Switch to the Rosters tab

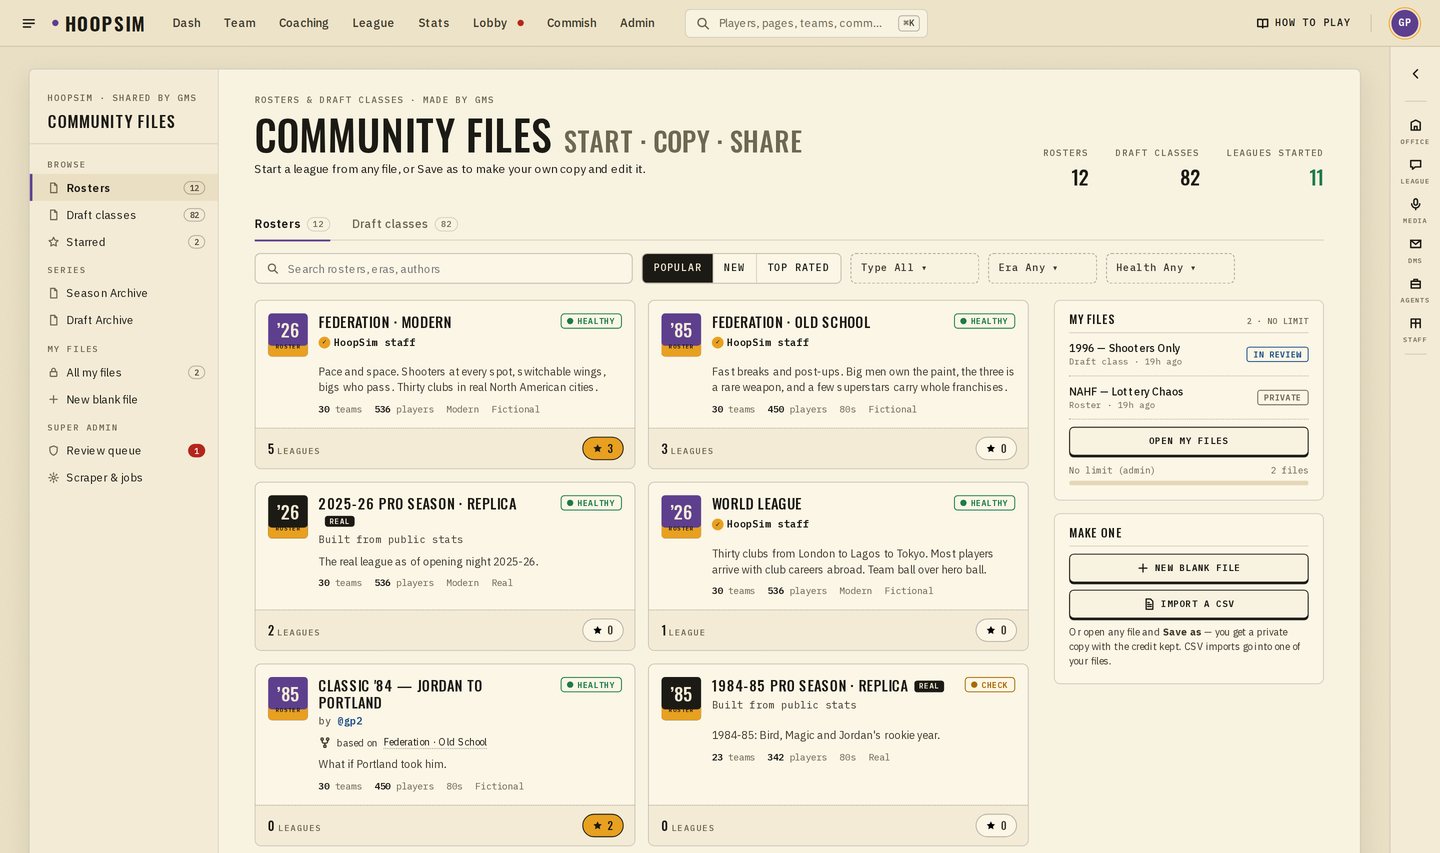pyautogui.click(x=292, y=224)
